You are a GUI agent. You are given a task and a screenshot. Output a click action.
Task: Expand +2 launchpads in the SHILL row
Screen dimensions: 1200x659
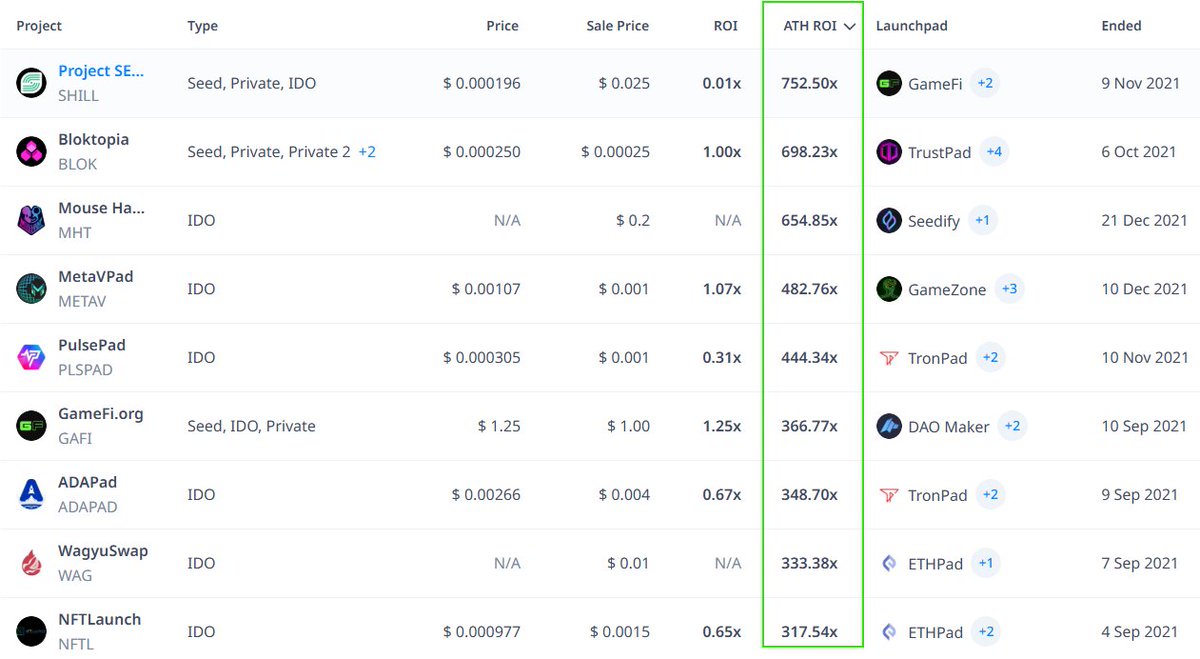click(x=985, y=83)
